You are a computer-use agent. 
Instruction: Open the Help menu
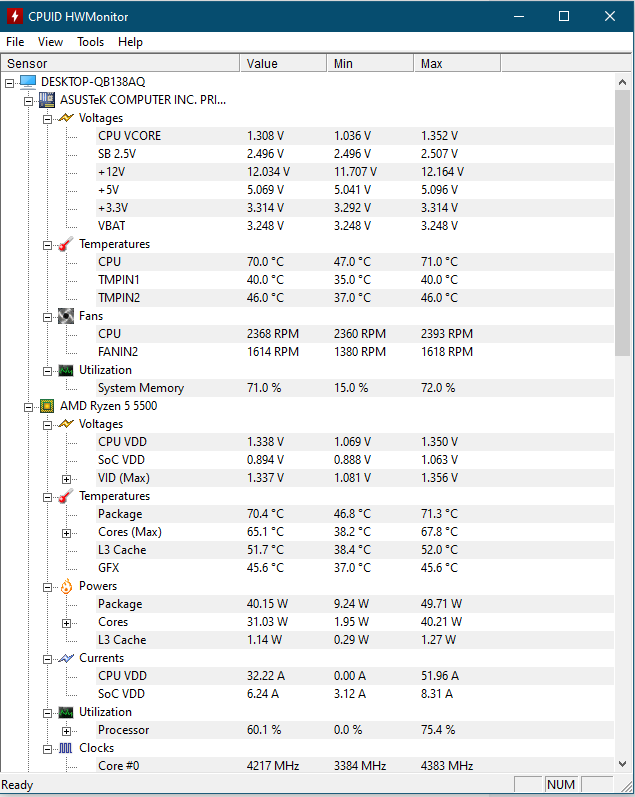130,42
